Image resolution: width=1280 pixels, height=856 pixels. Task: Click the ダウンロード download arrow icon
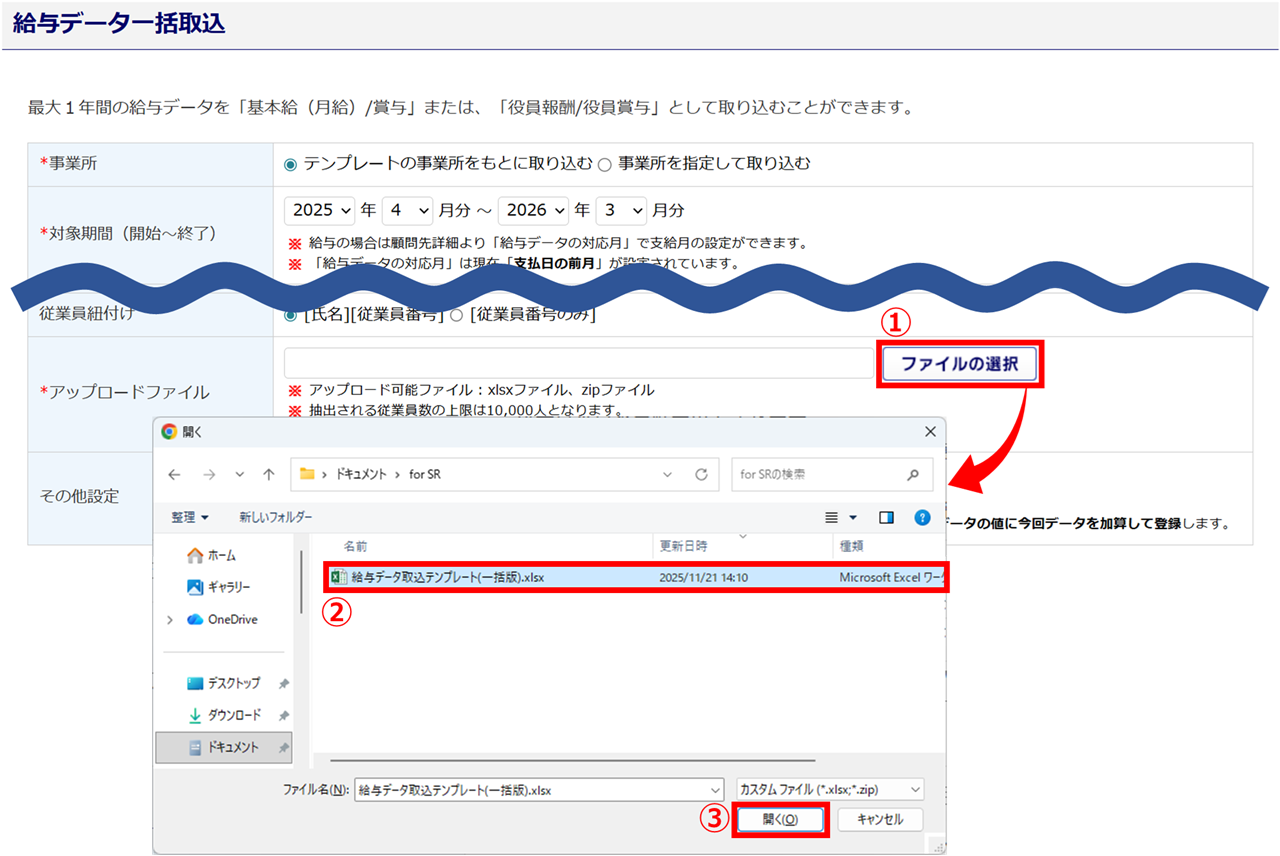coord(196,715)
